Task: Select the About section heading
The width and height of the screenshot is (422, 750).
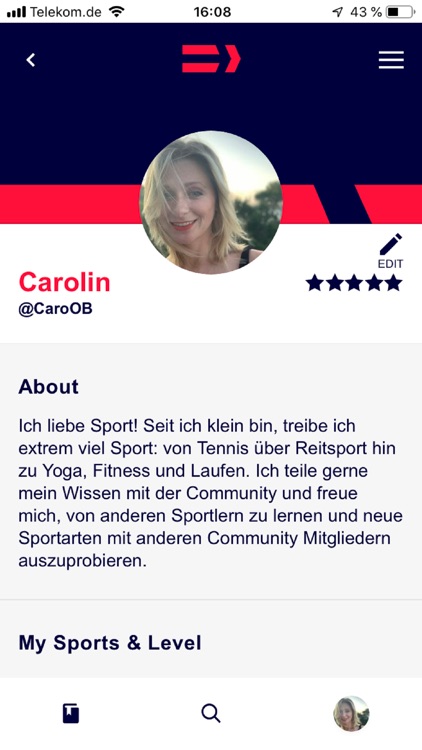Action: click(48, 386)
